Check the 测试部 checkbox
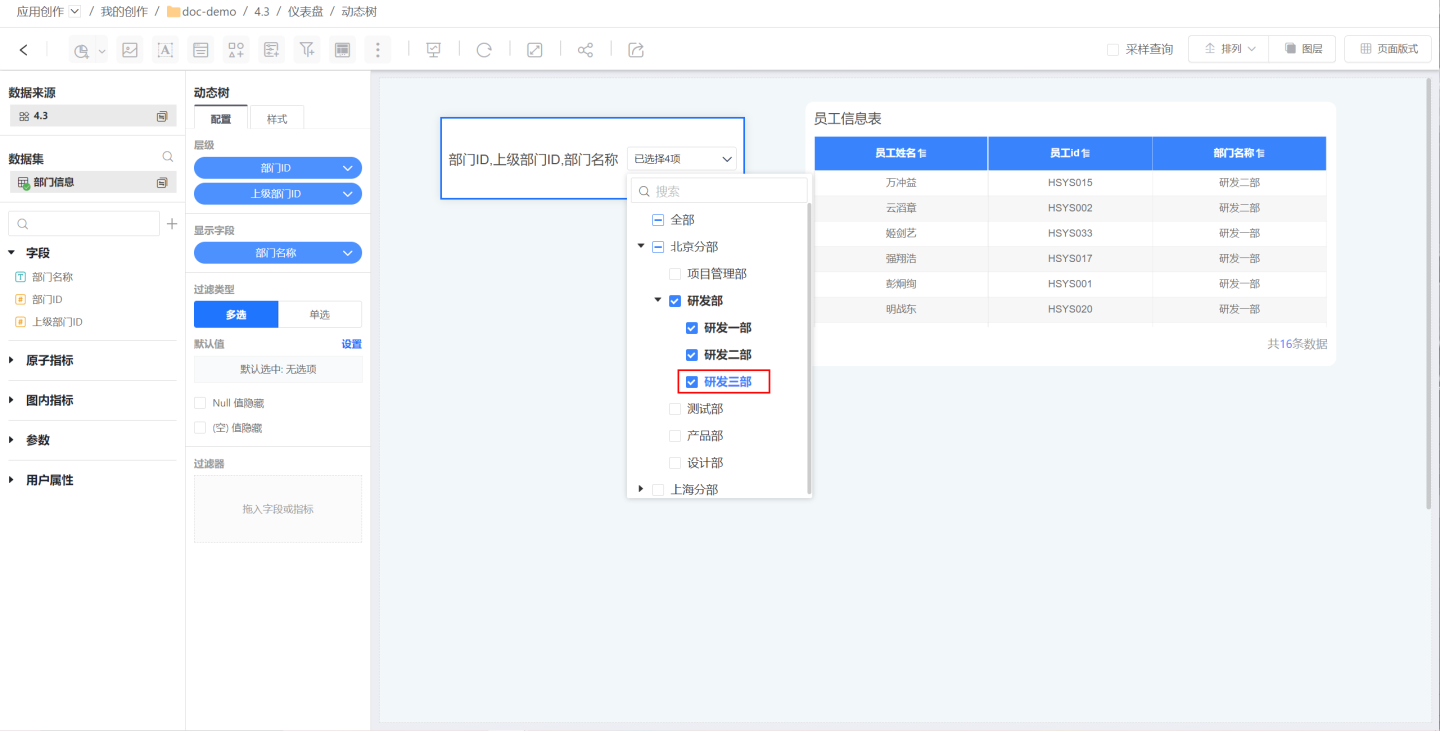This screenshot has width=1440, height=732. coord(675,409)
